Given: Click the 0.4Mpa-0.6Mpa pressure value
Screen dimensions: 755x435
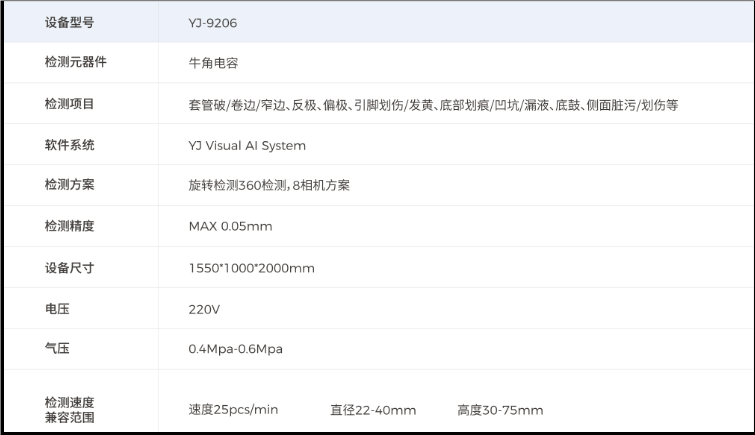Looking at the screenshot, I should (235, 349).
